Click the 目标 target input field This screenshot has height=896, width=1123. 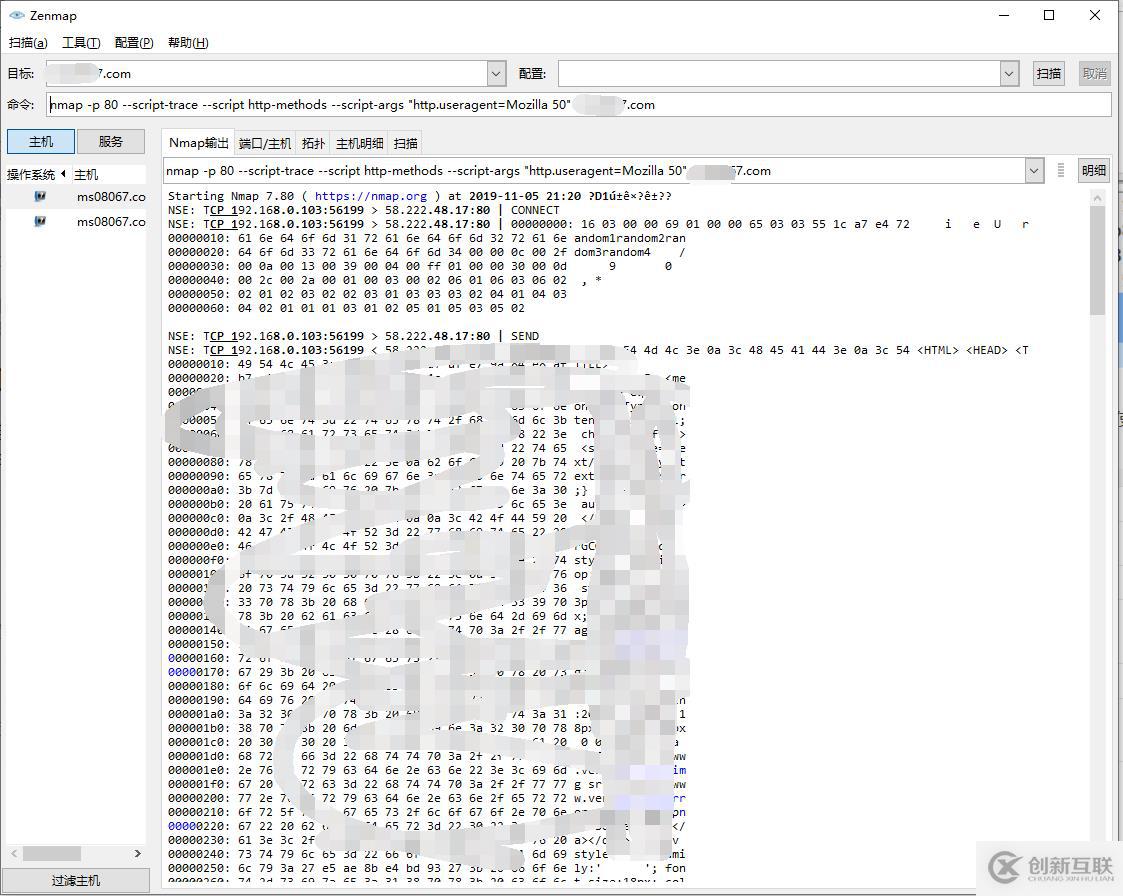pyautogui.click(x=266, y=74)
